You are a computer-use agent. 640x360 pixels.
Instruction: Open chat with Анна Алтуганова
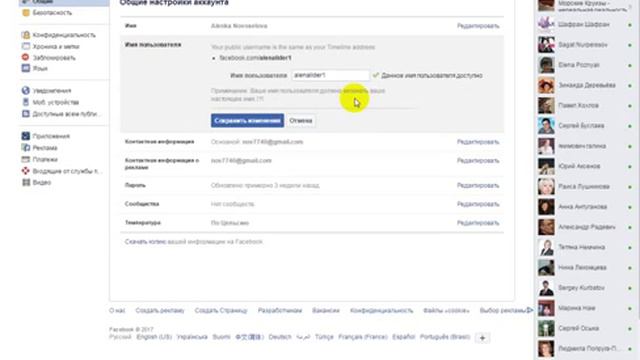[584, 207]
